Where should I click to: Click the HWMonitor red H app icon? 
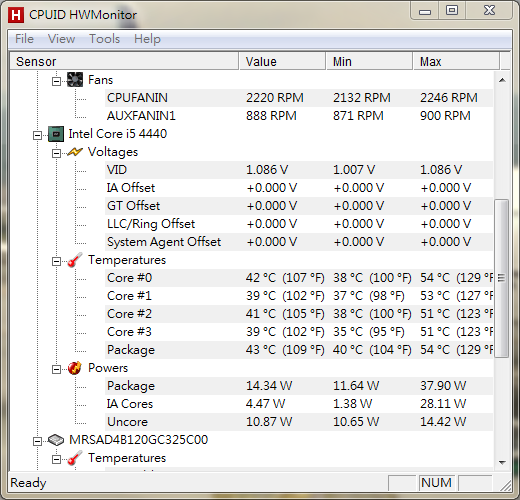click(16, 15)
